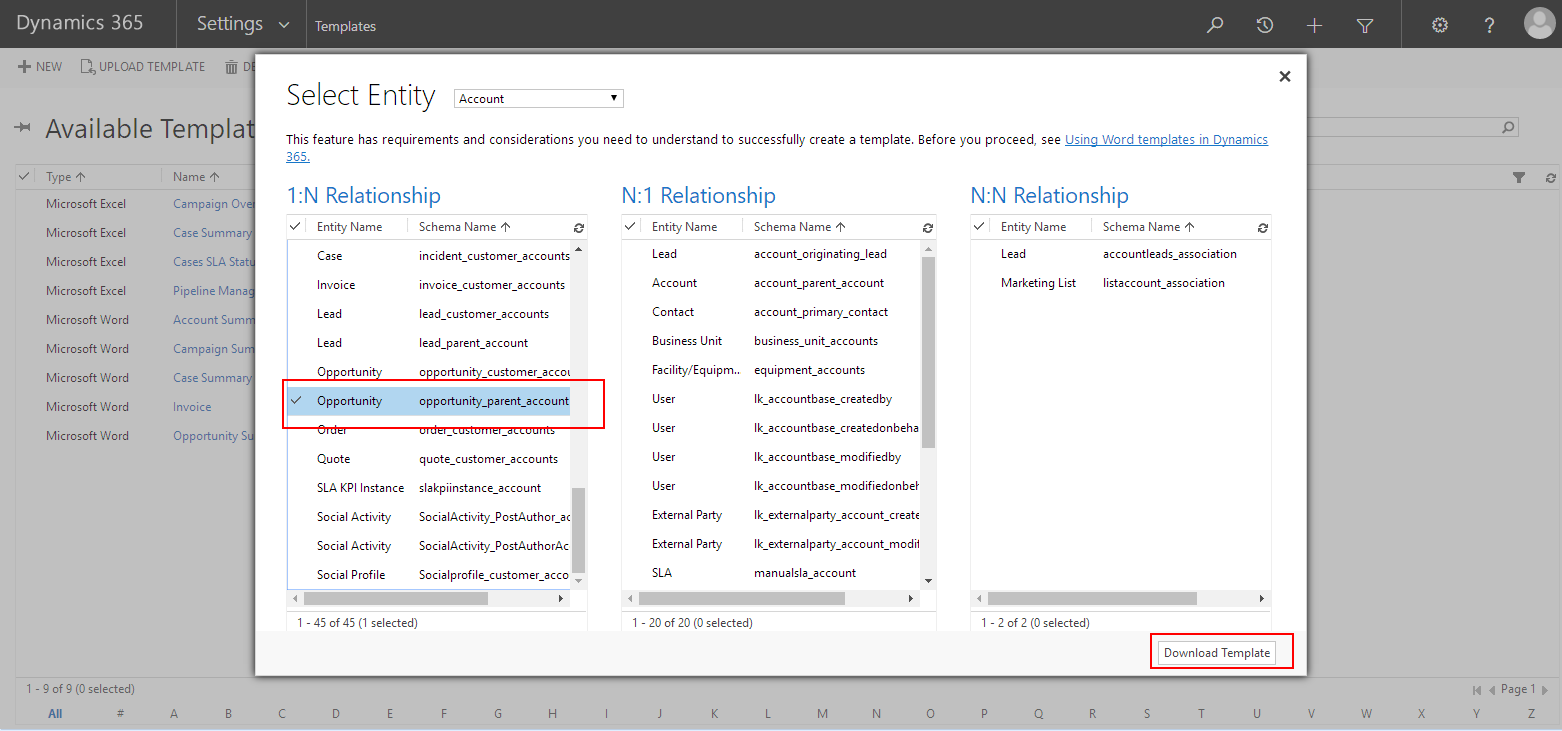Viewport: 1562px width, 731px height.
Task: Click the Download Template button
Action: pos(1217,652)
